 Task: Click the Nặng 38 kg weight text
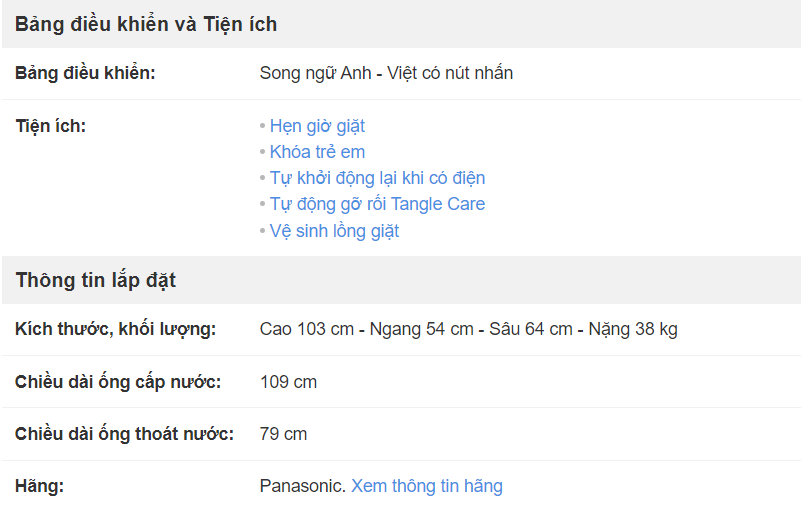point(633,329)
